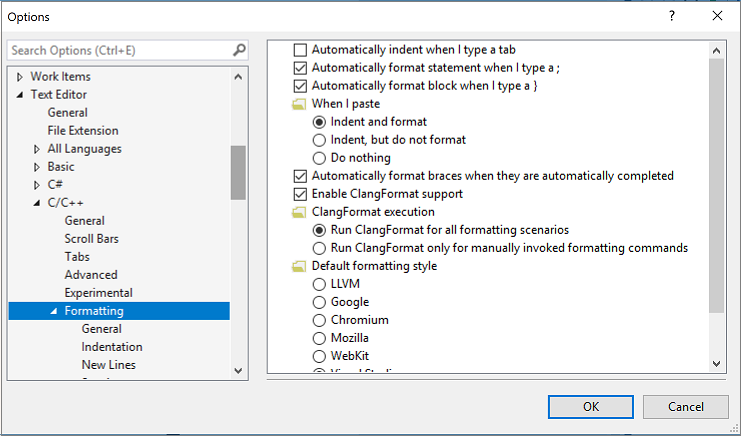Image resolution: width=741 pixels, height=436 pixels.
Task: Expand the All Languages node
Action: pyautogui.click(x=37, y=149)
